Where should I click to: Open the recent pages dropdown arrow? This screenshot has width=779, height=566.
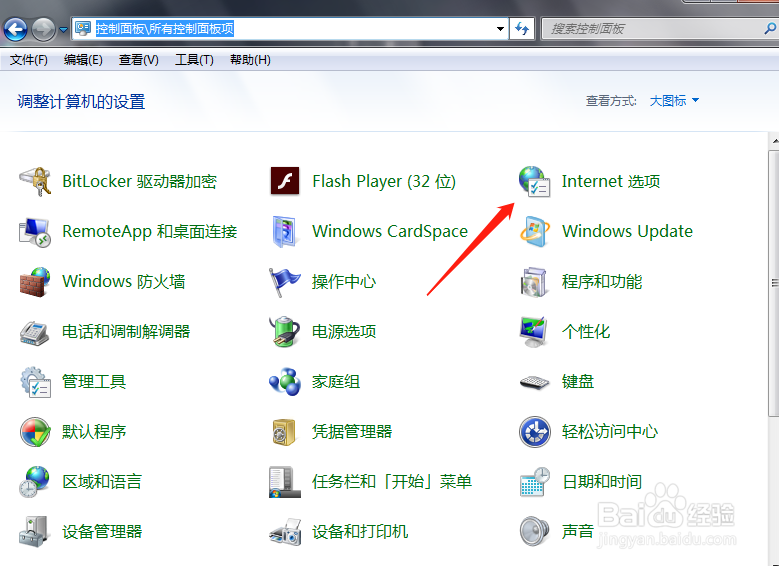coord(63,29)
